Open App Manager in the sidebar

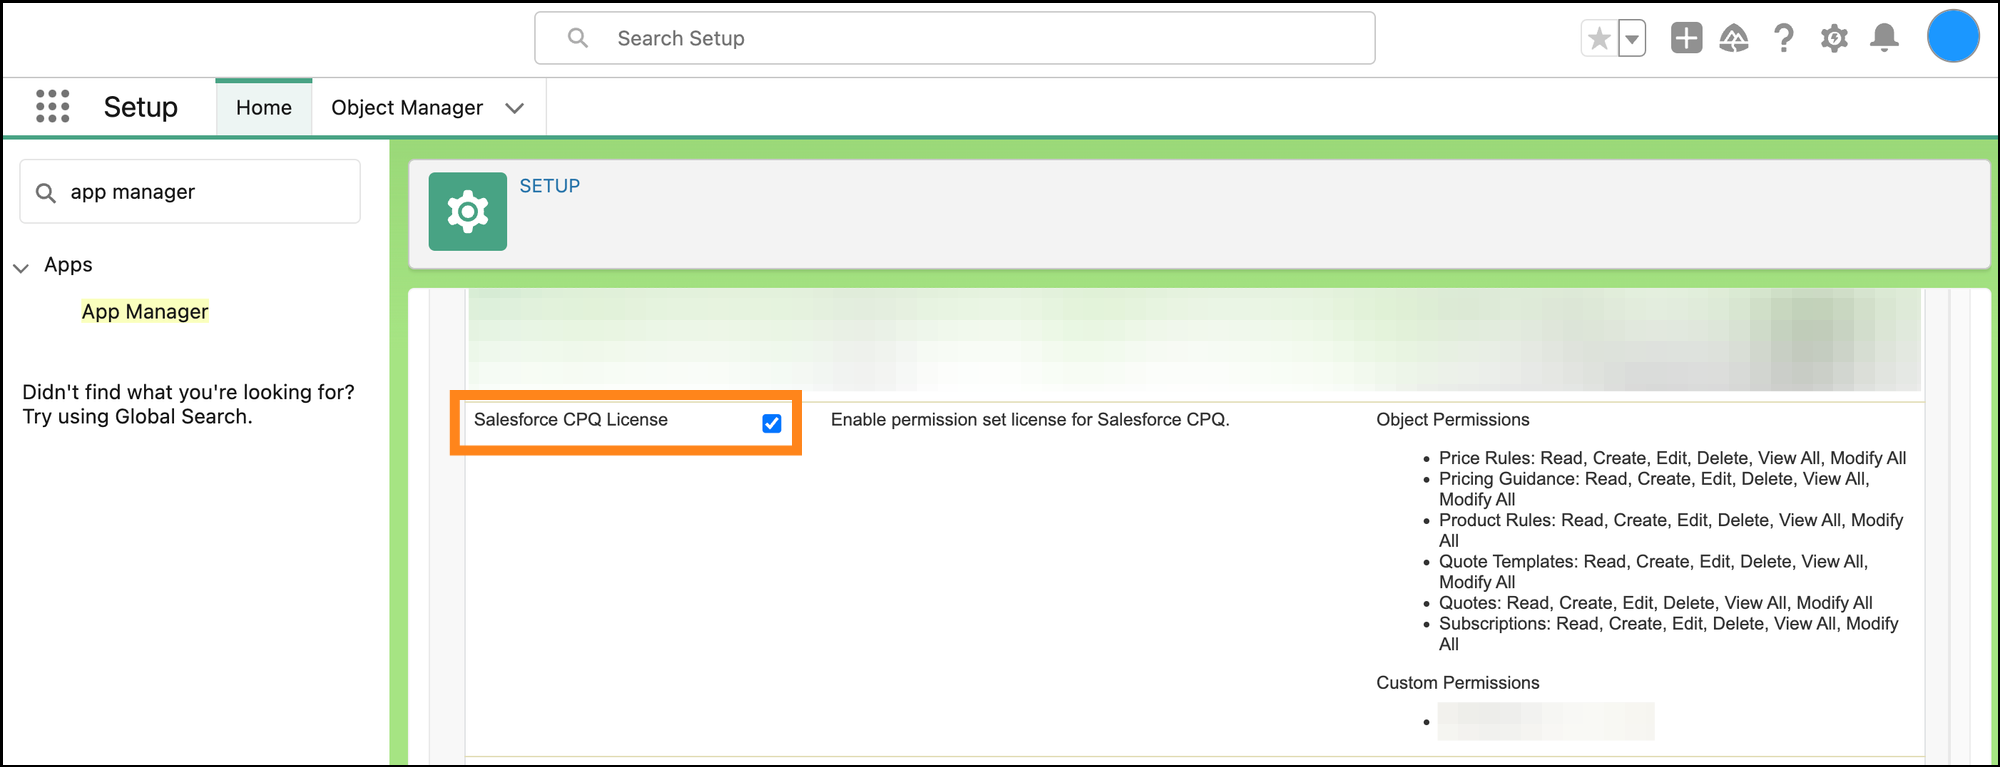point(145,311)
